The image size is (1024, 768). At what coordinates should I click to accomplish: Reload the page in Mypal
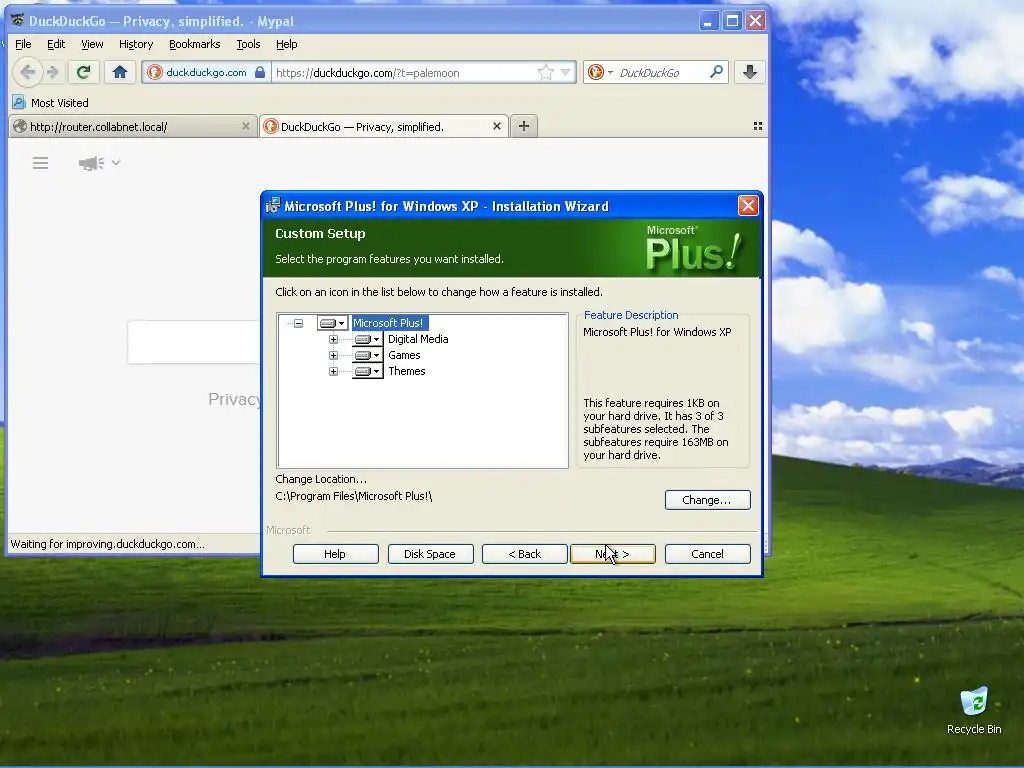pos(83,72)
